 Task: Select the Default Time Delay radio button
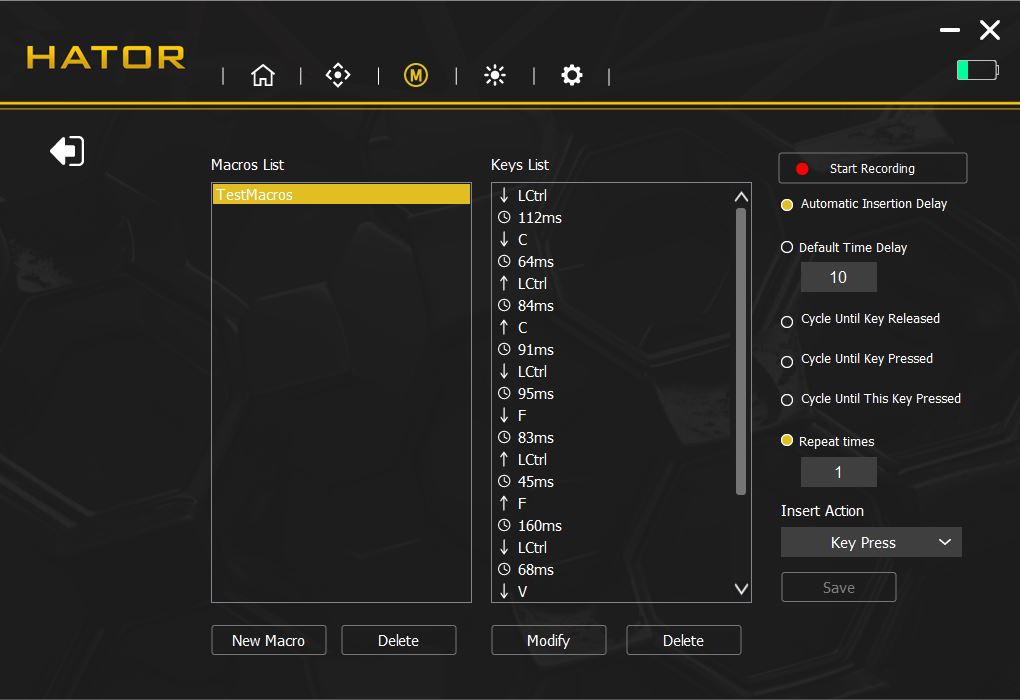(x=786, y=247)
